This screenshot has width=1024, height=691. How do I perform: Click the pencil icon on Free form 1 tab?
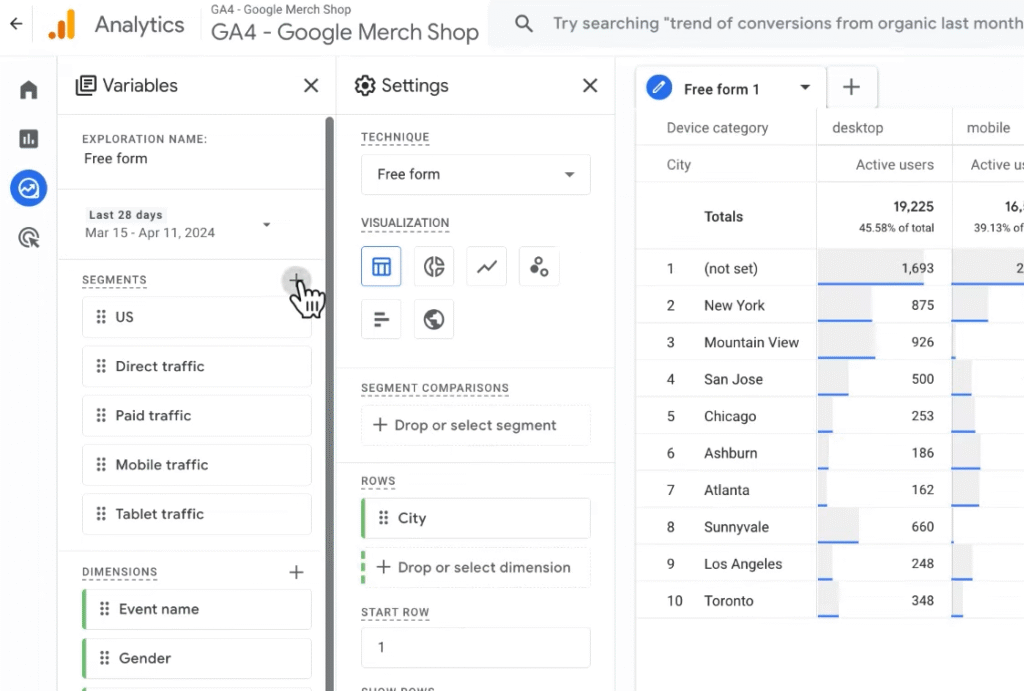coord(660,88)
